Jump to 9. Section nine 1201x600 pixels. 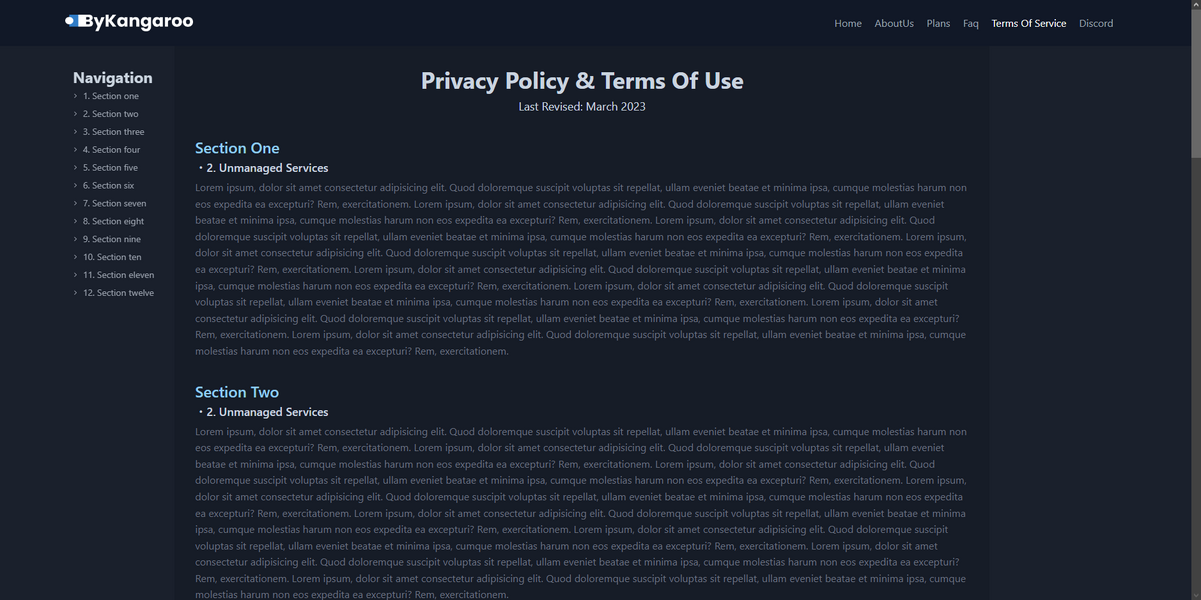112,239
